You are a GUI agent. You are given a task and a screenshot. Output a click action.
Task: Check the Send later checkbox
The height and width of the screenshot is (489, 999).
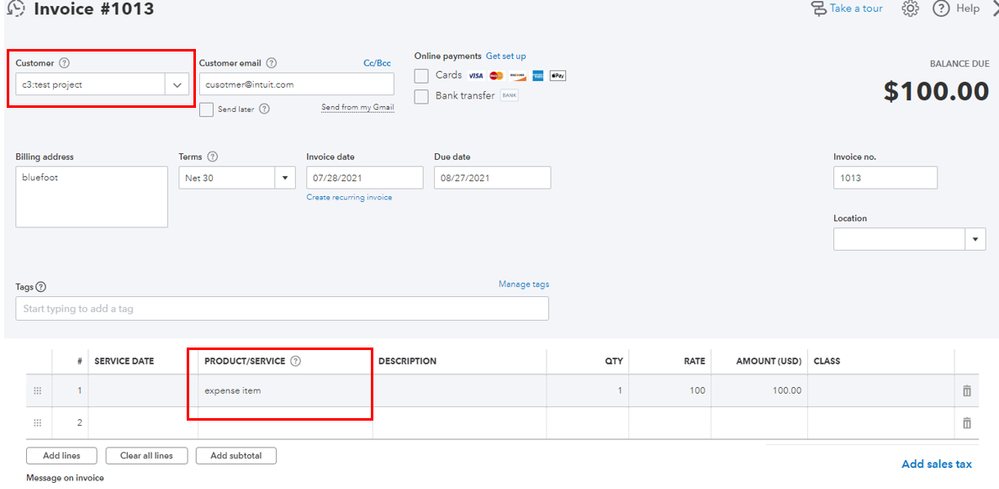coord(206,110)
